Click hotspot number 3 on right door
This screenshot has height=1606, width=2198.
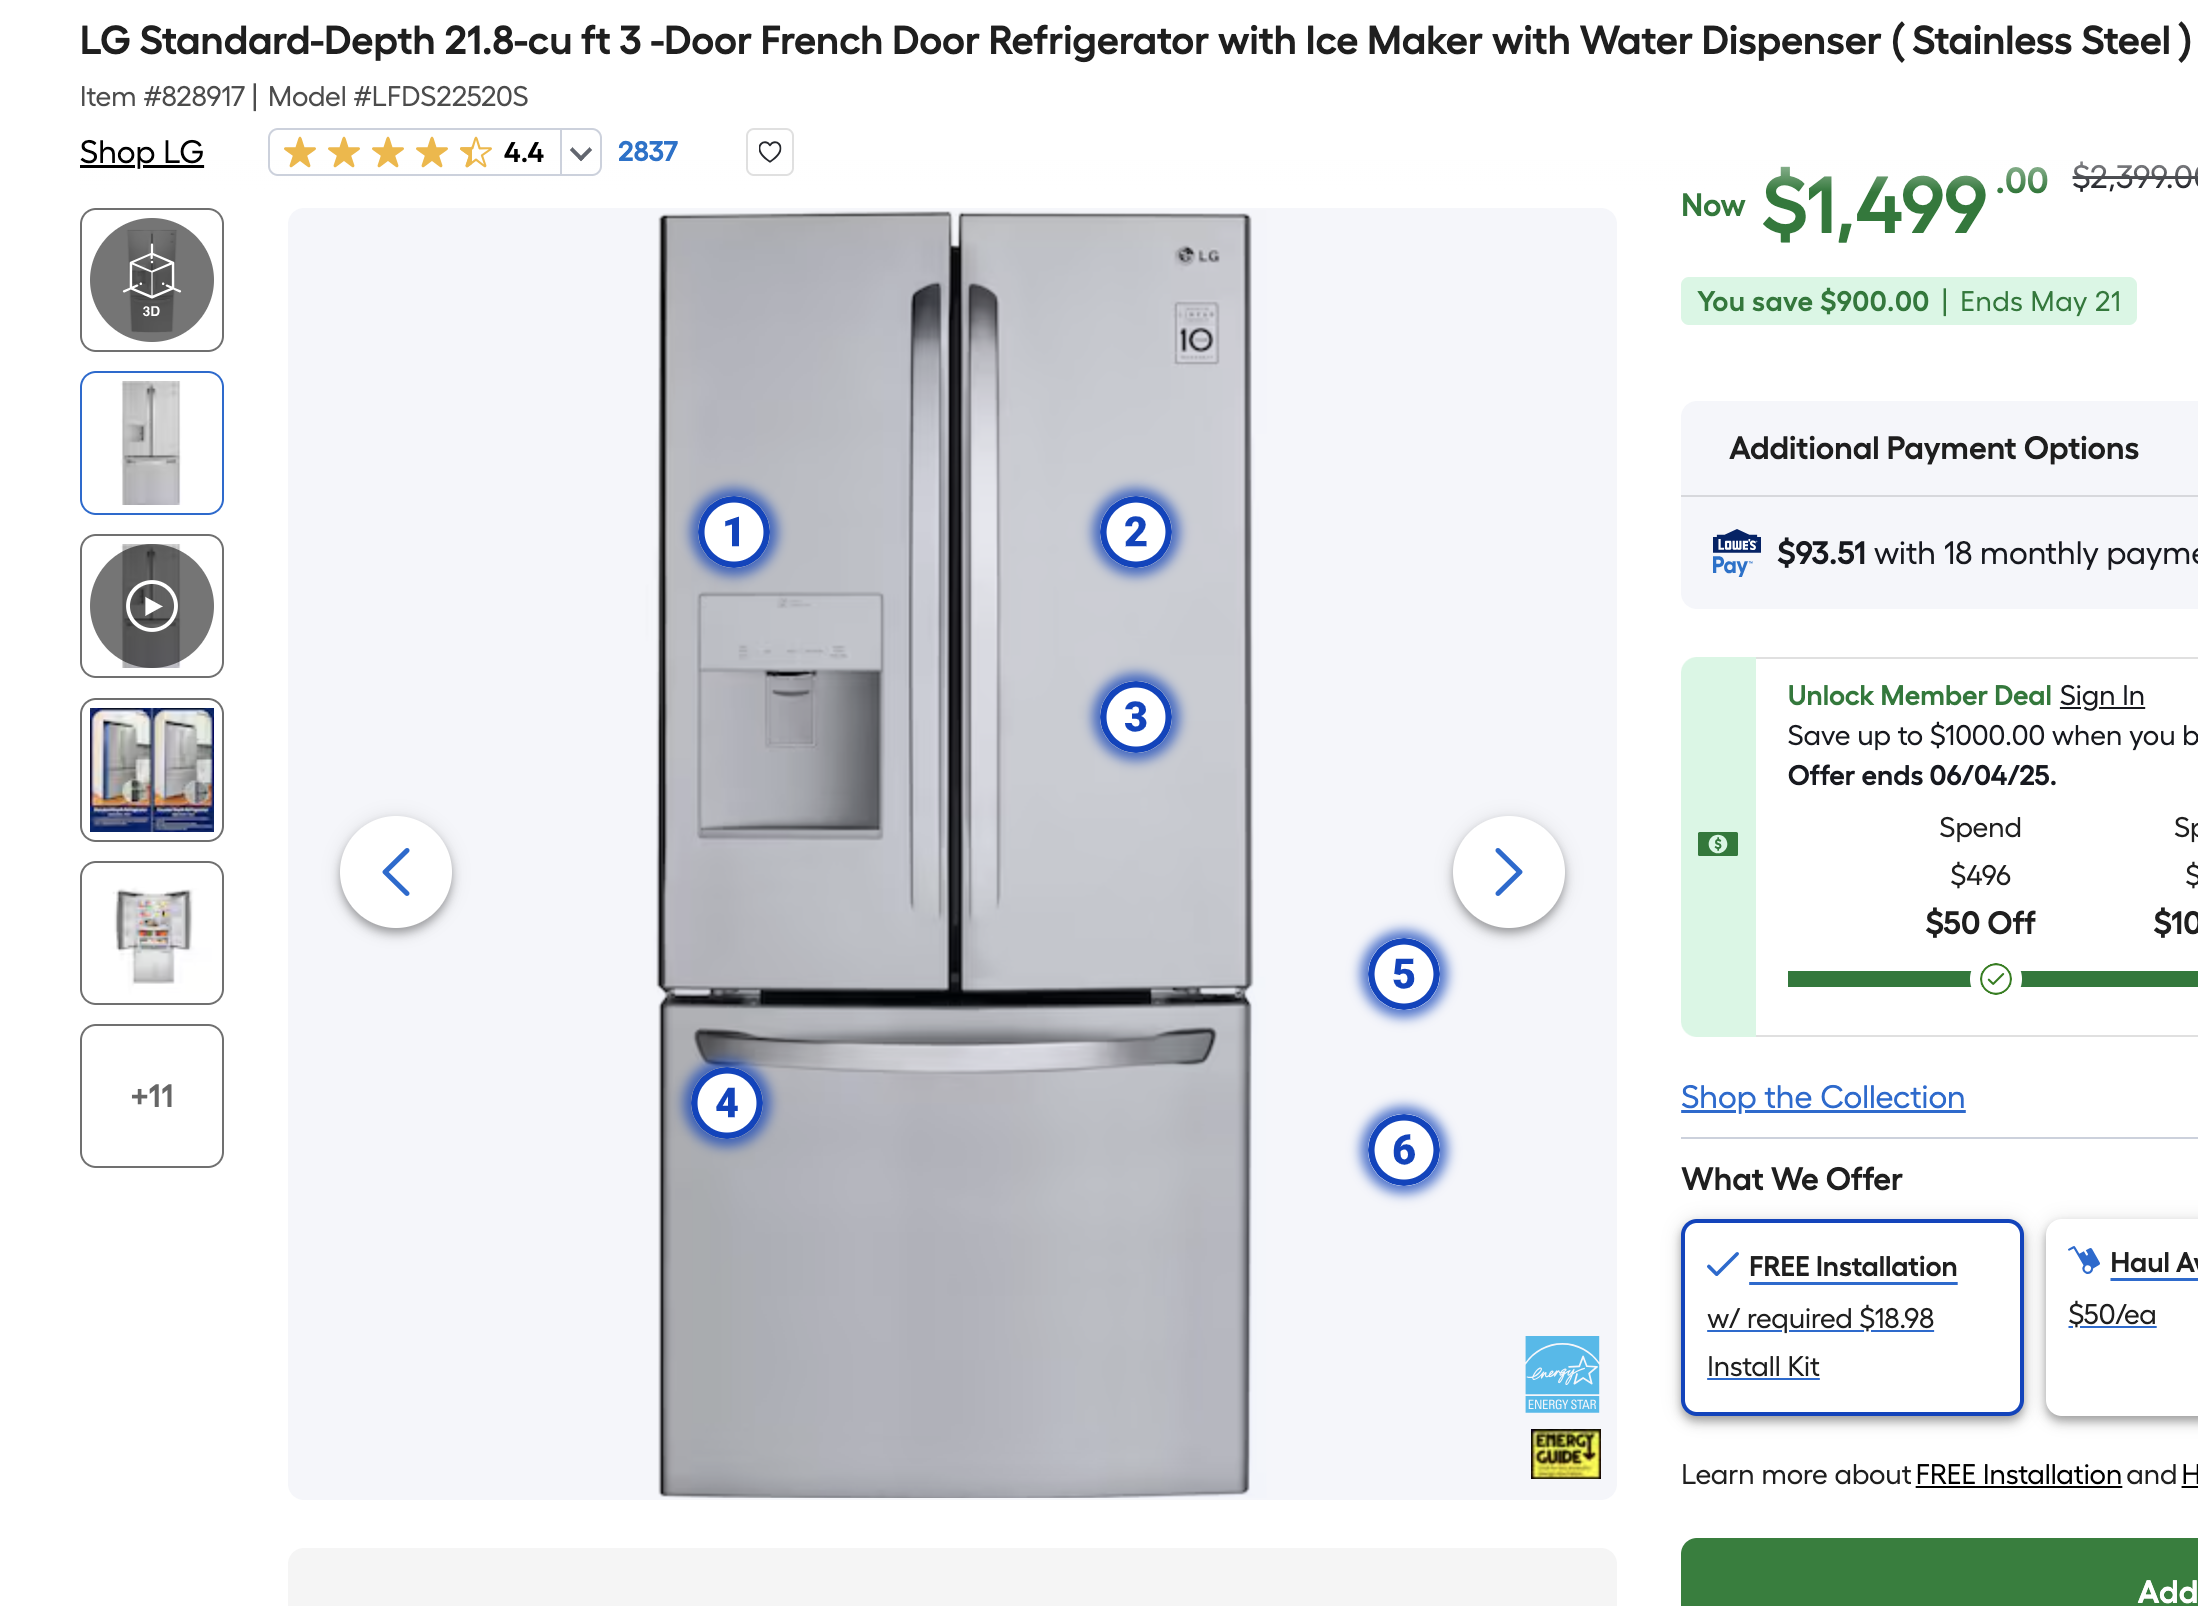click(1135, 717)
